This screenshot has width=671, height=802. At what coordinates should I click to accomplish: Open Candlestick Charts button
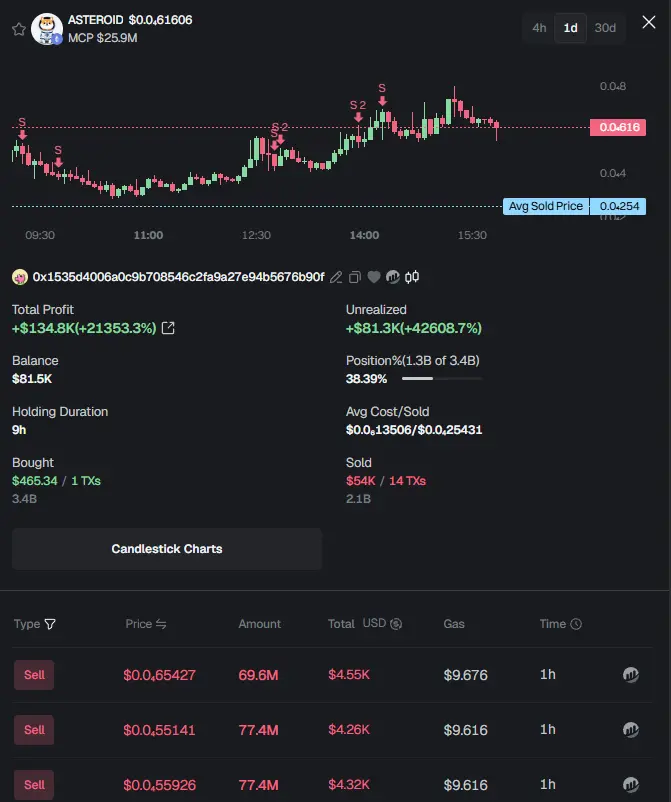167,549
